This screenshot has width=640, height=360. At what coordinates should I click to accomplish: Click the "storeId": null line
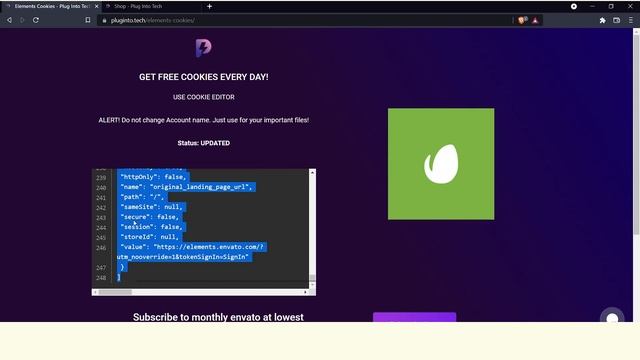click(149, 237)
